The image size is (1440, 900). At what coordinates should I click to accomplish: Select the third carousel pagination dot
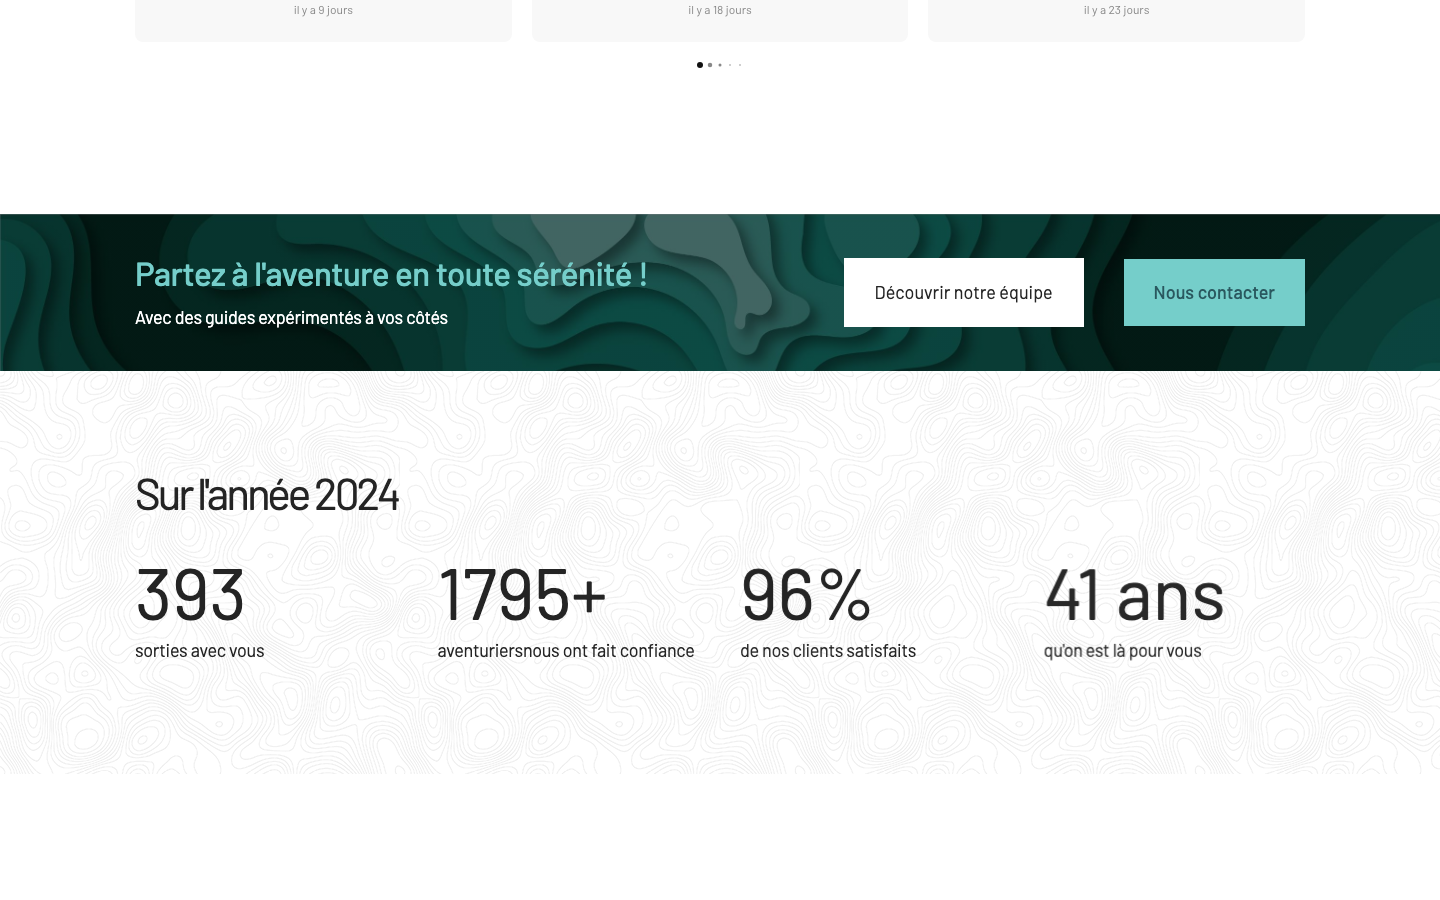pos(720,65)
